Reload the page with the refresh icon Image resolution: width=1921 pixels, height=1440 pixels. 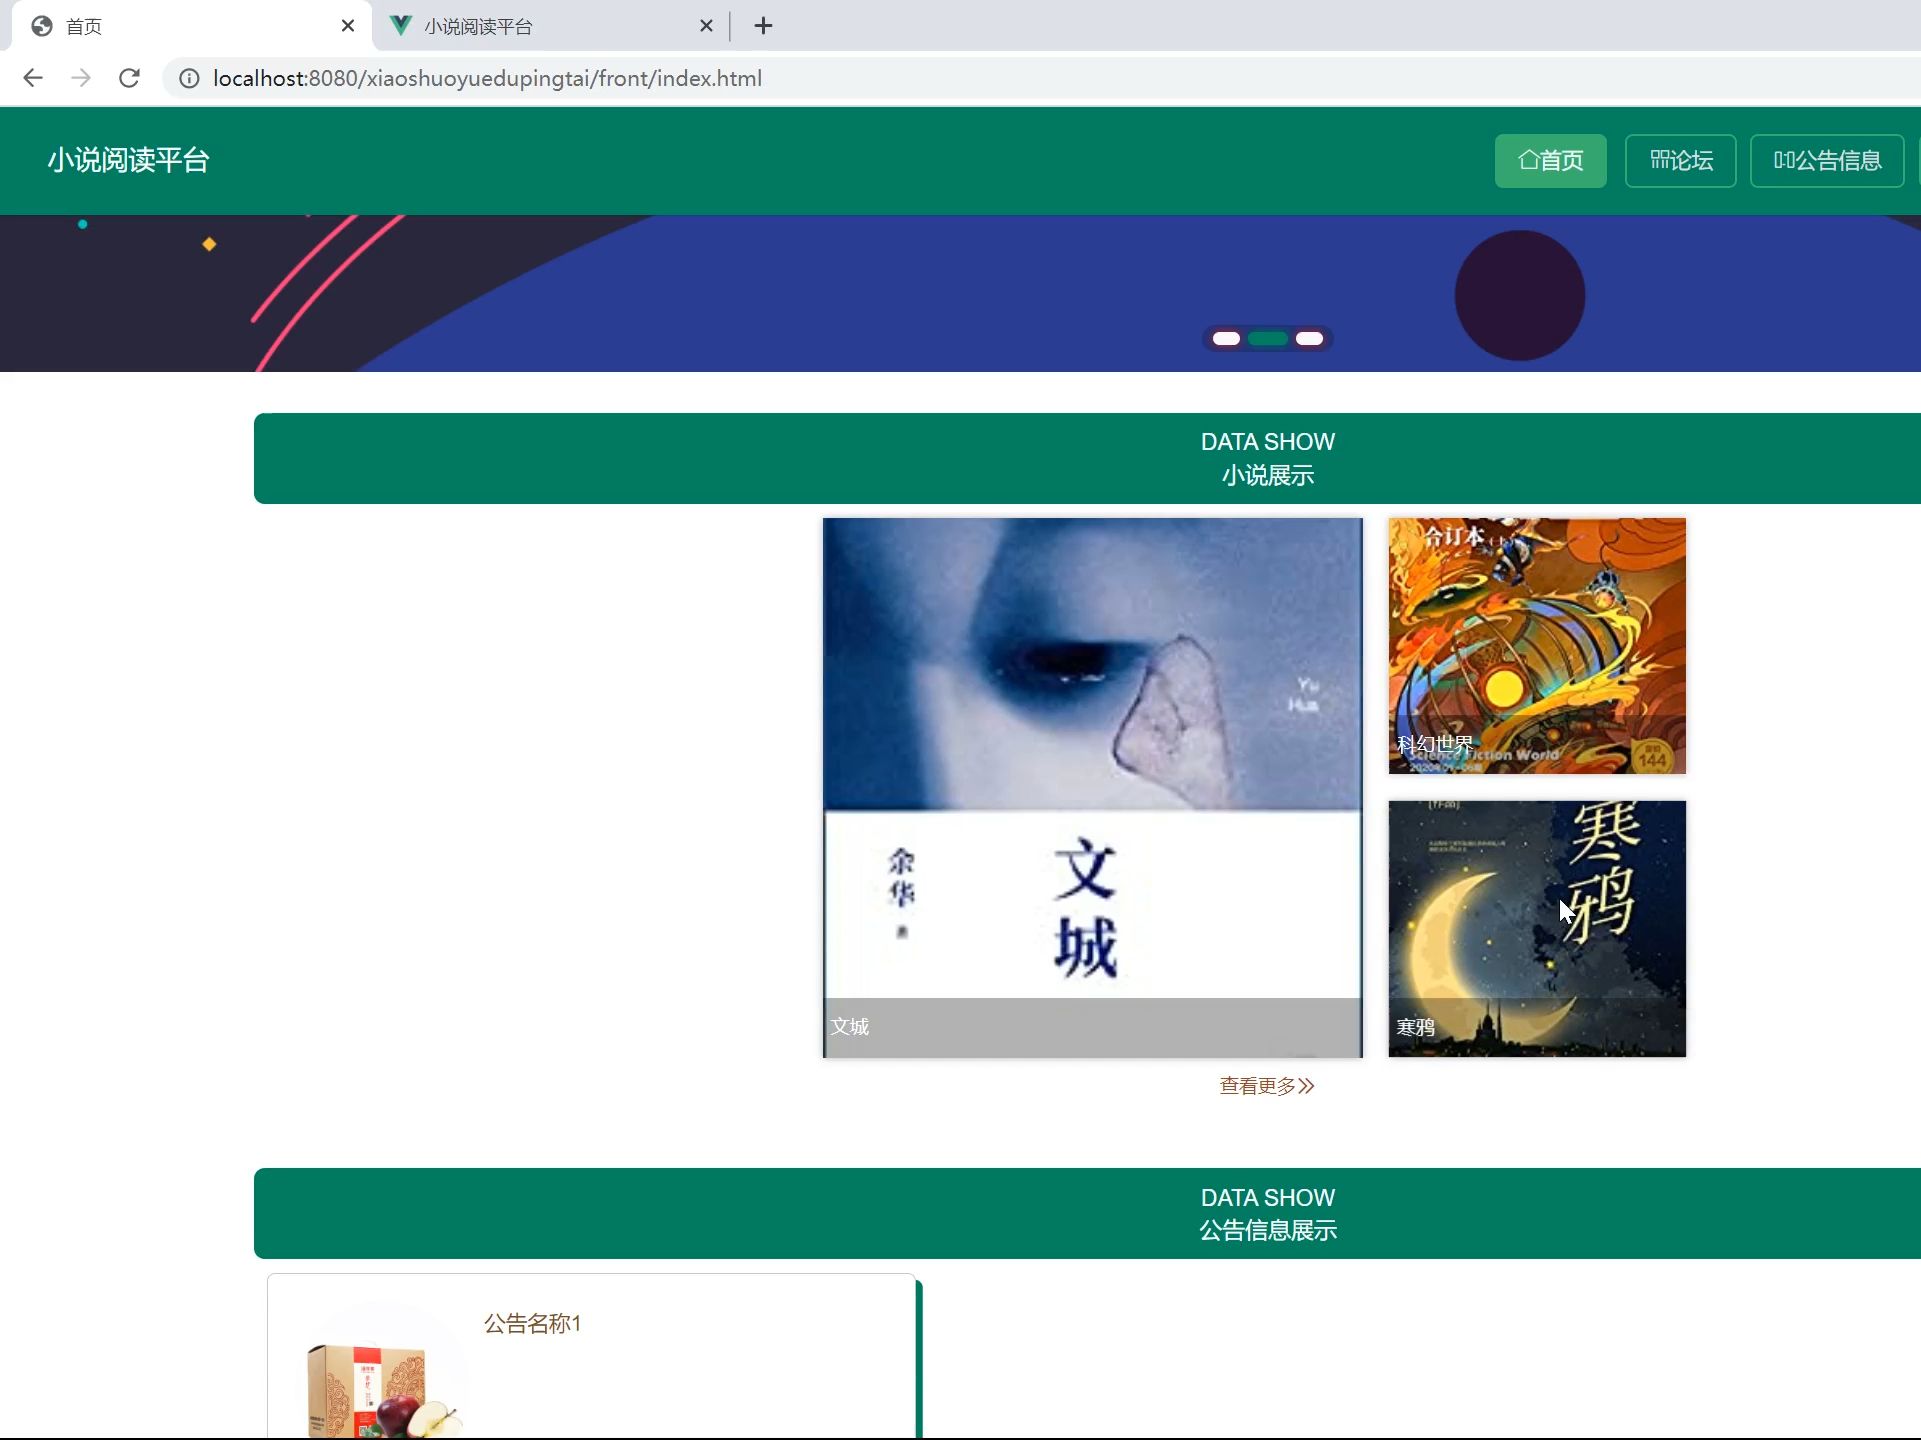point(129,78)
